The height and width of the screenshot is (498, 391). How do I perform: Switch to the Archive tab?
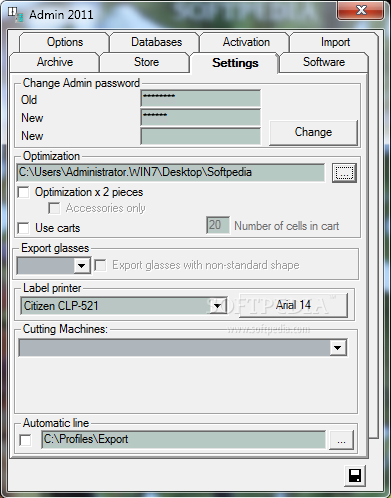[55, 62]
